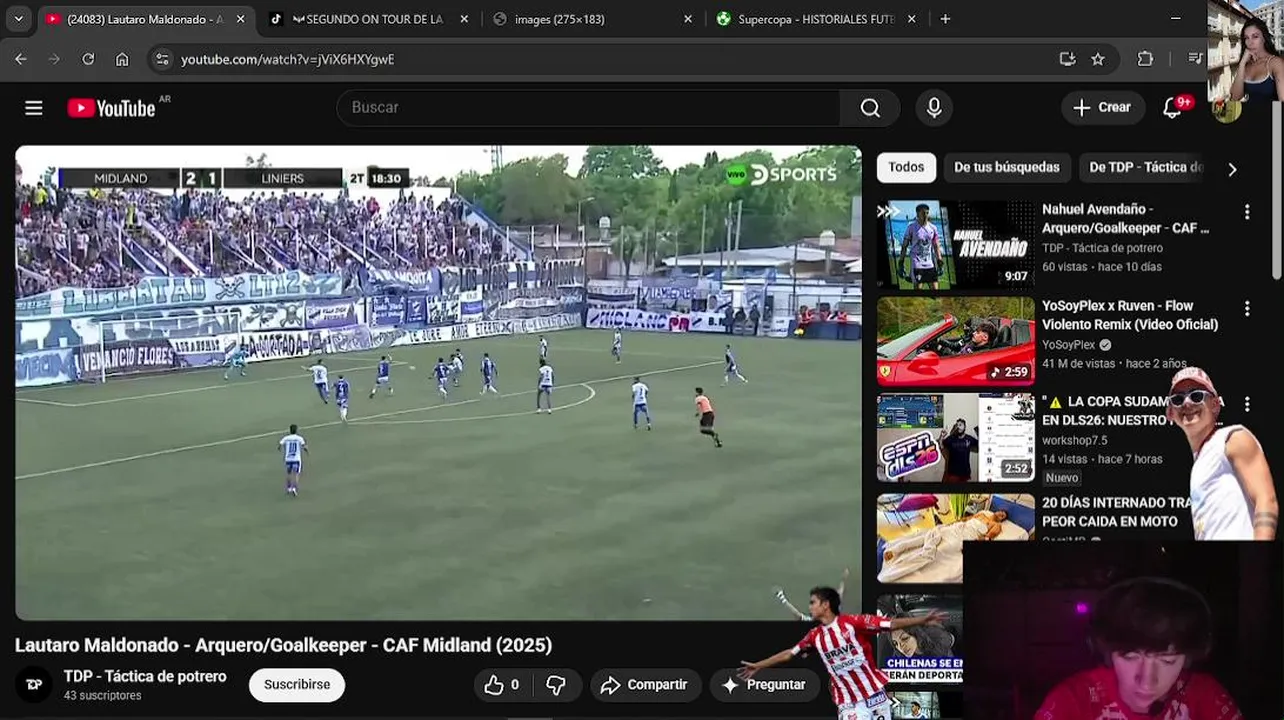Close the SEGUNDO ON TOUR tab
Image resolution: width=1284 pixels, height=720 pixels.
click(x=464, y=19)
